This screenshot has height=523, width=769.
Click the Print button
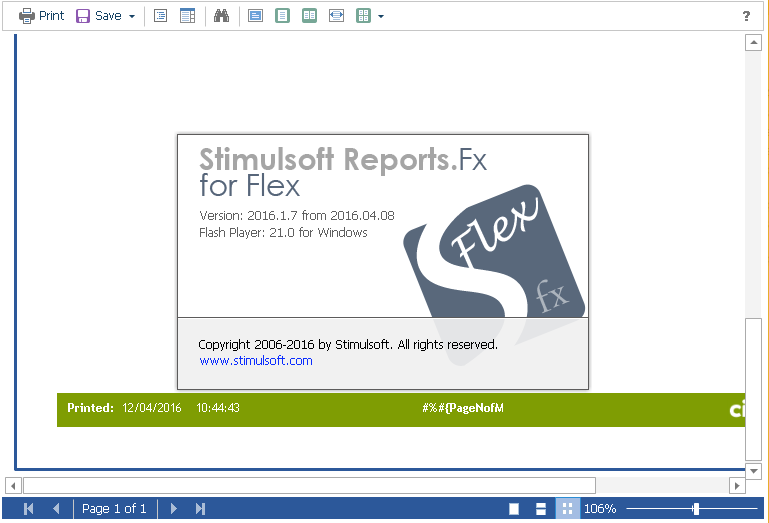(41, 16)
